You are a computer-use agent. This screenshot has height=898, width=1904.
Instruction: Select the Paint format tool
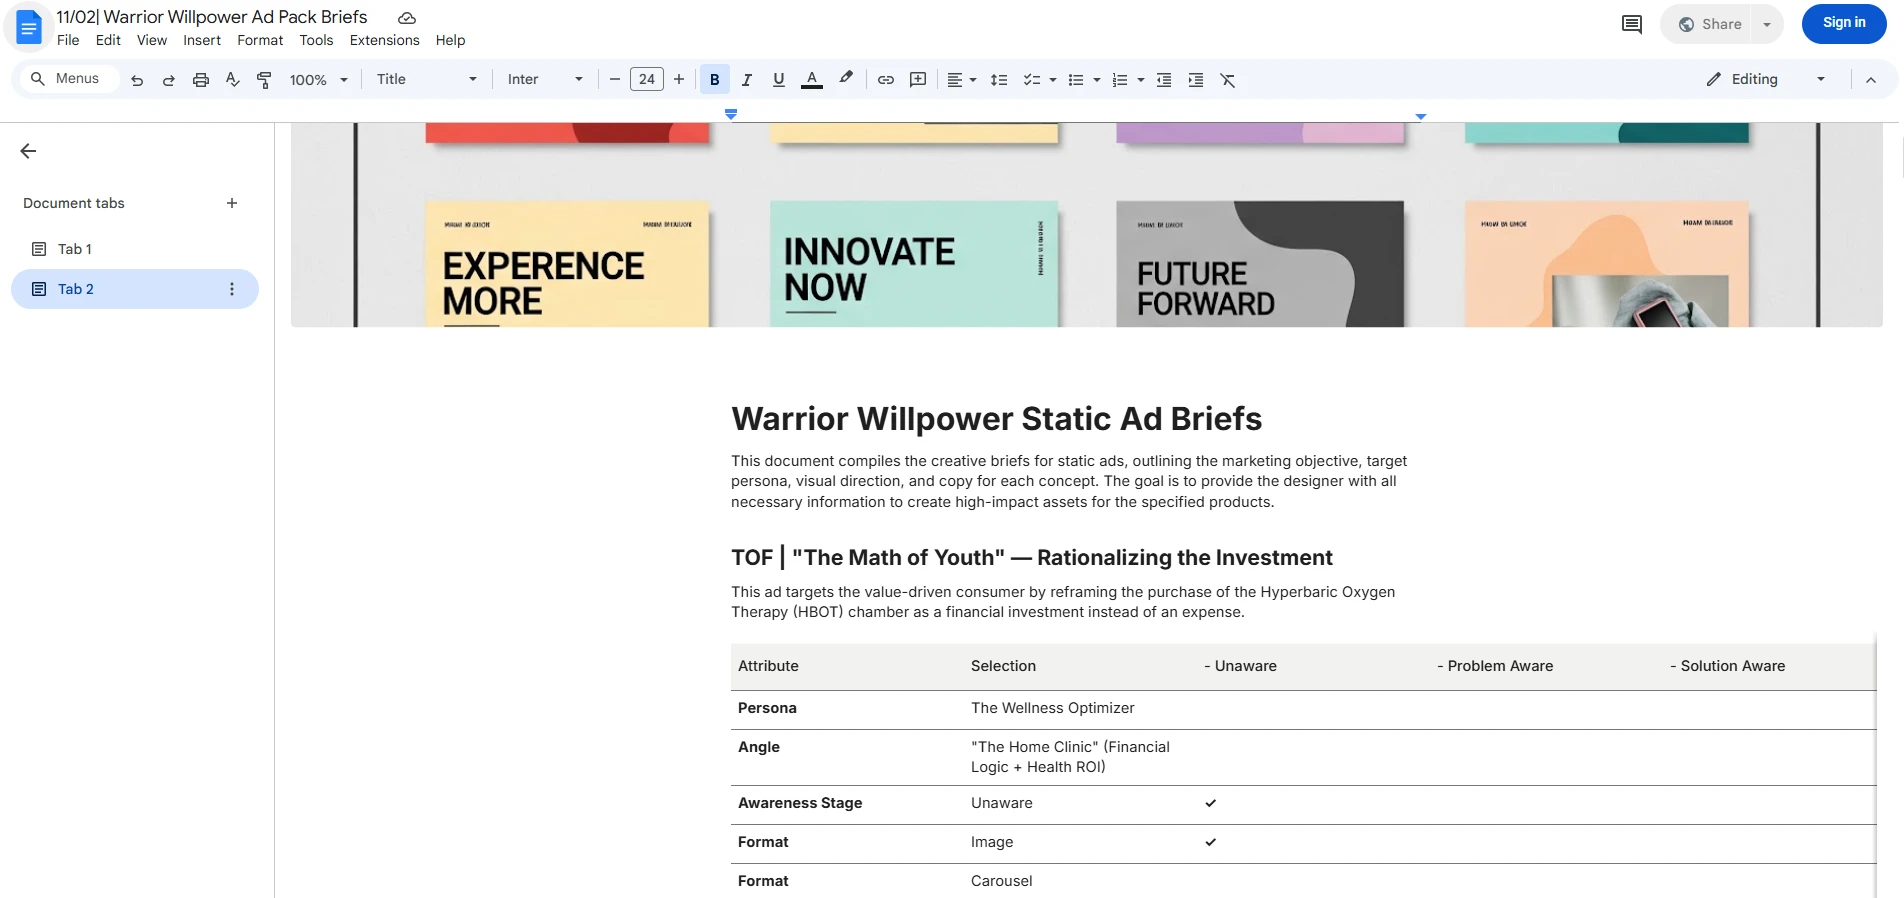264,80
